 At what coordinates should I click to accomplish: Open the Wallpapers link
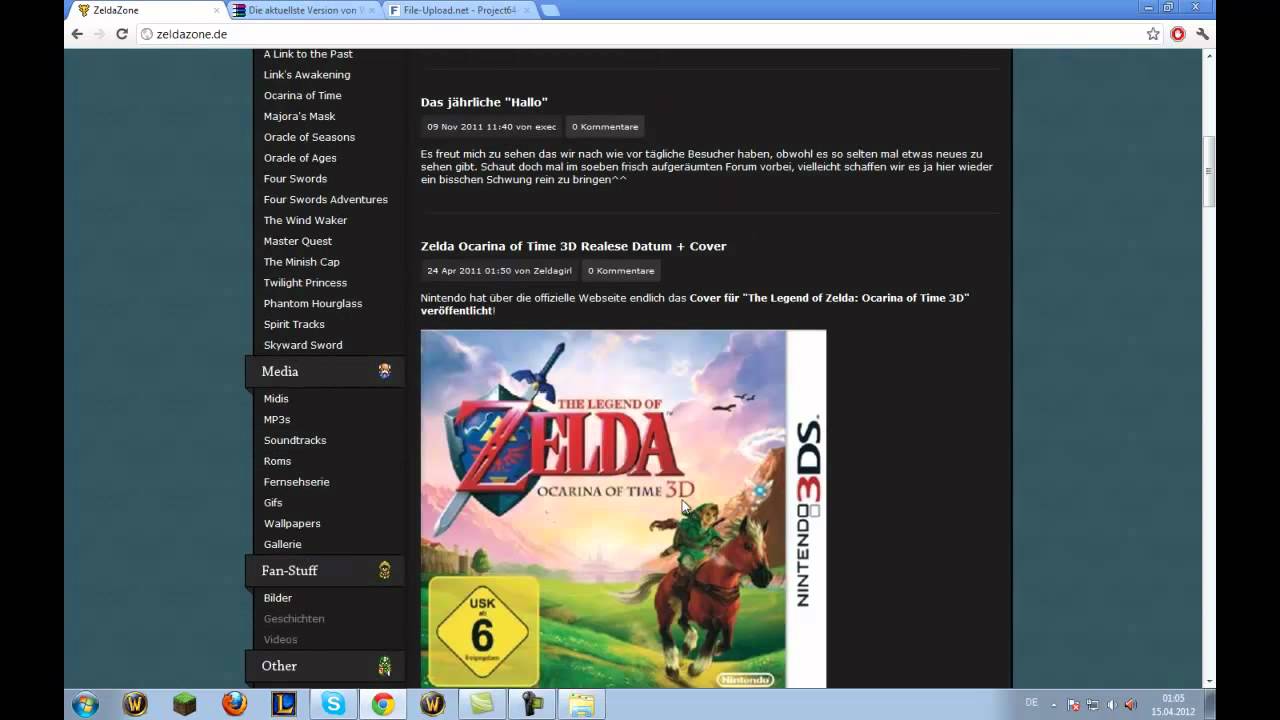292,524
